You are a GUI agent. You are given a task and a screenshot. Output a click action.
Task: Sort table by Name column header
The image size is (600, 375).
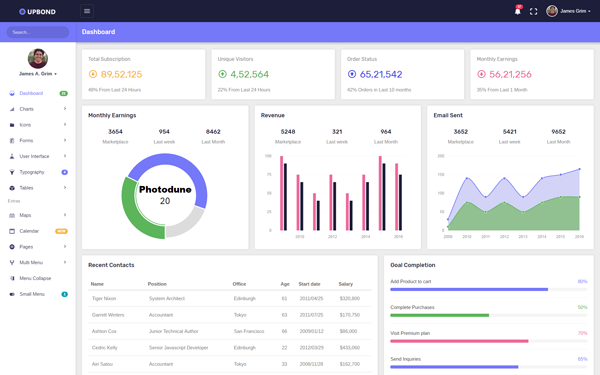coord(97,284)
